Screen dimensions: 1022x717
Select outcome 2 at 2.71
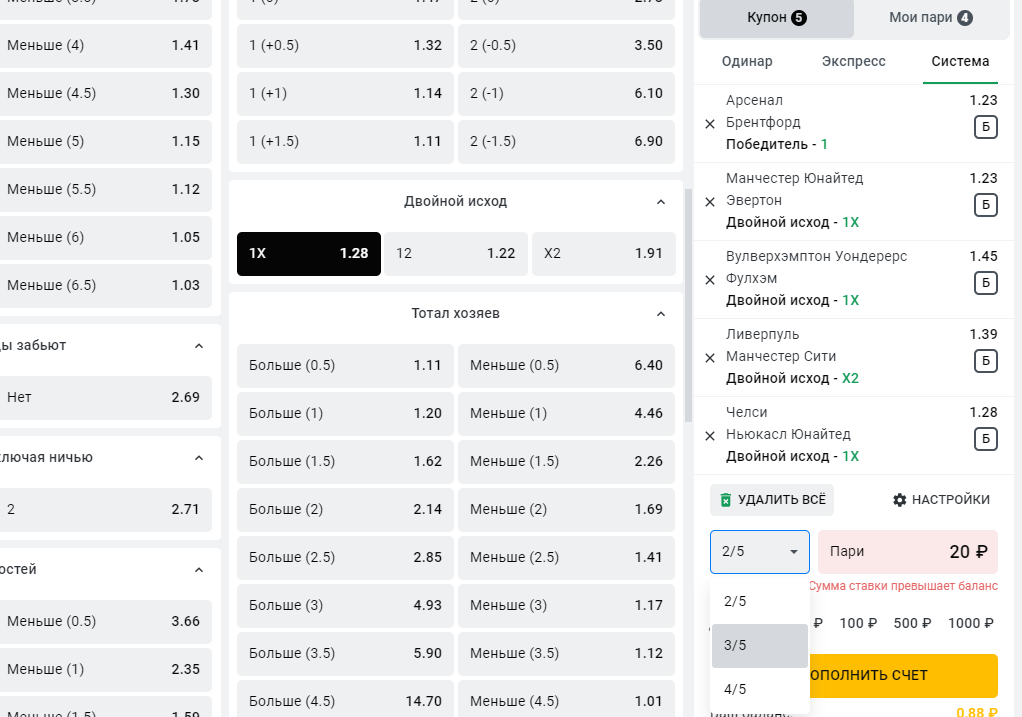[104, 510]
